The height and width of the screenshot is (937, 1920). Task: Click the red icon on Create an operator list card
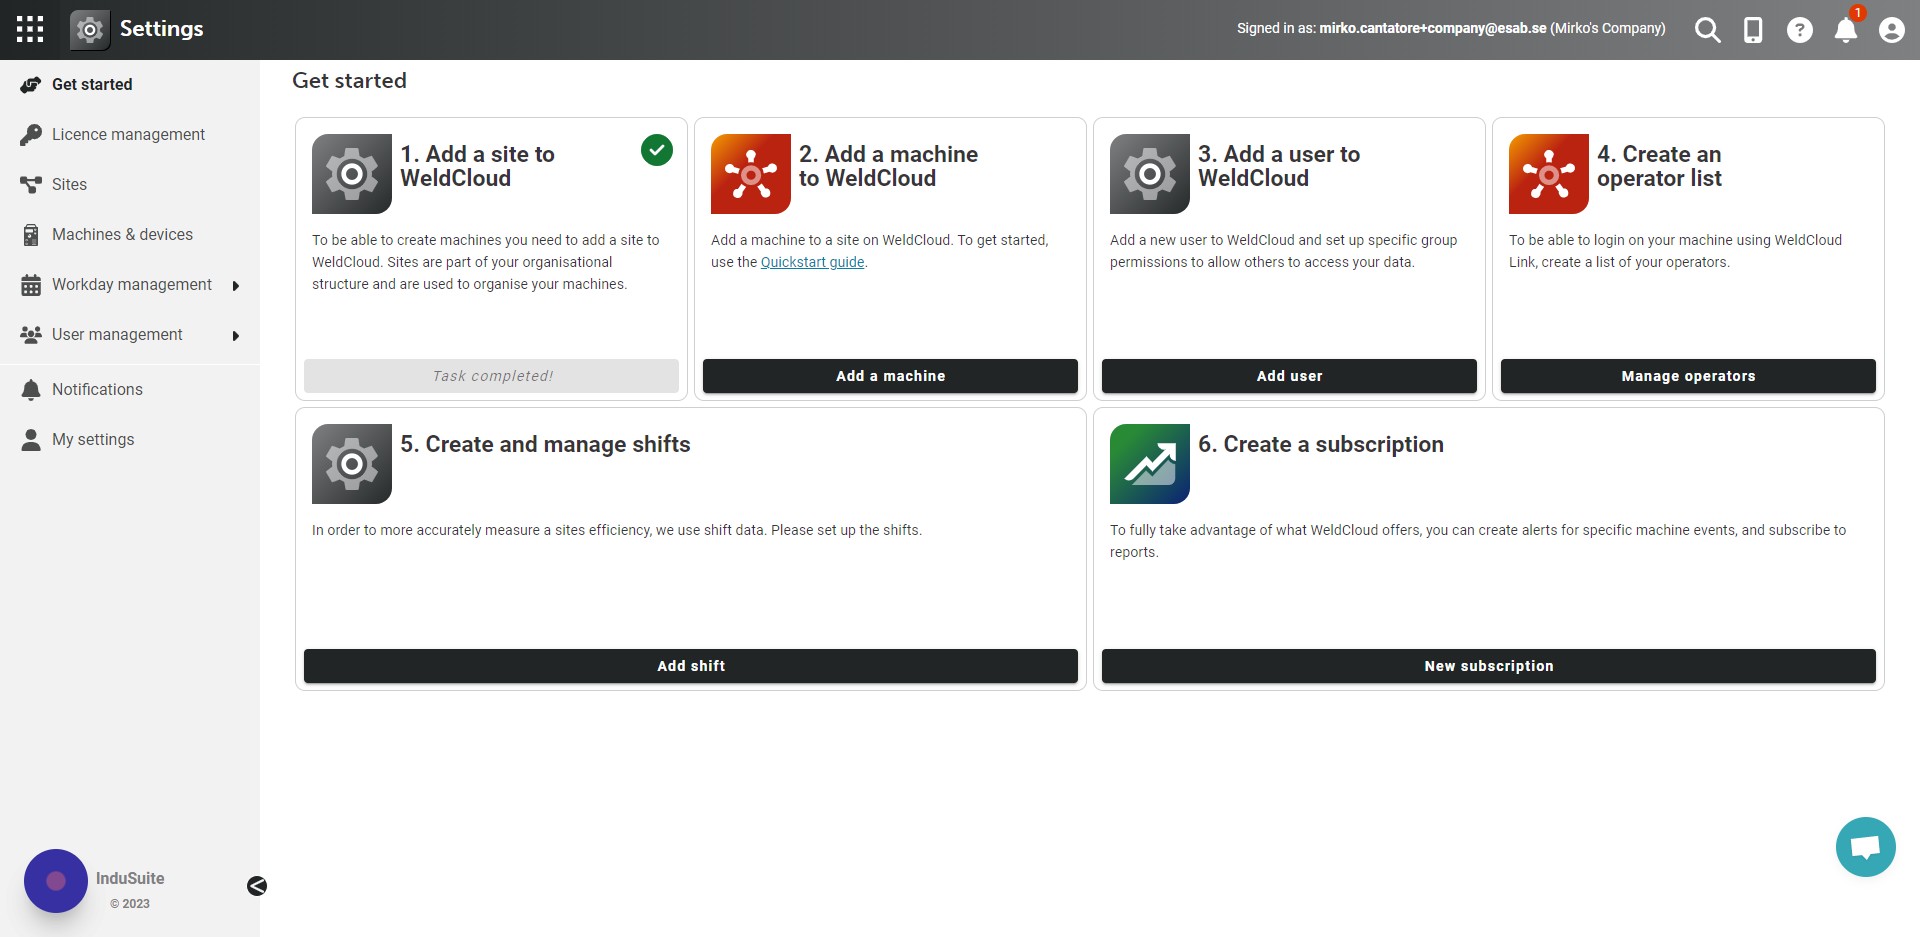pyautogui.click(x=1549, y=174)
